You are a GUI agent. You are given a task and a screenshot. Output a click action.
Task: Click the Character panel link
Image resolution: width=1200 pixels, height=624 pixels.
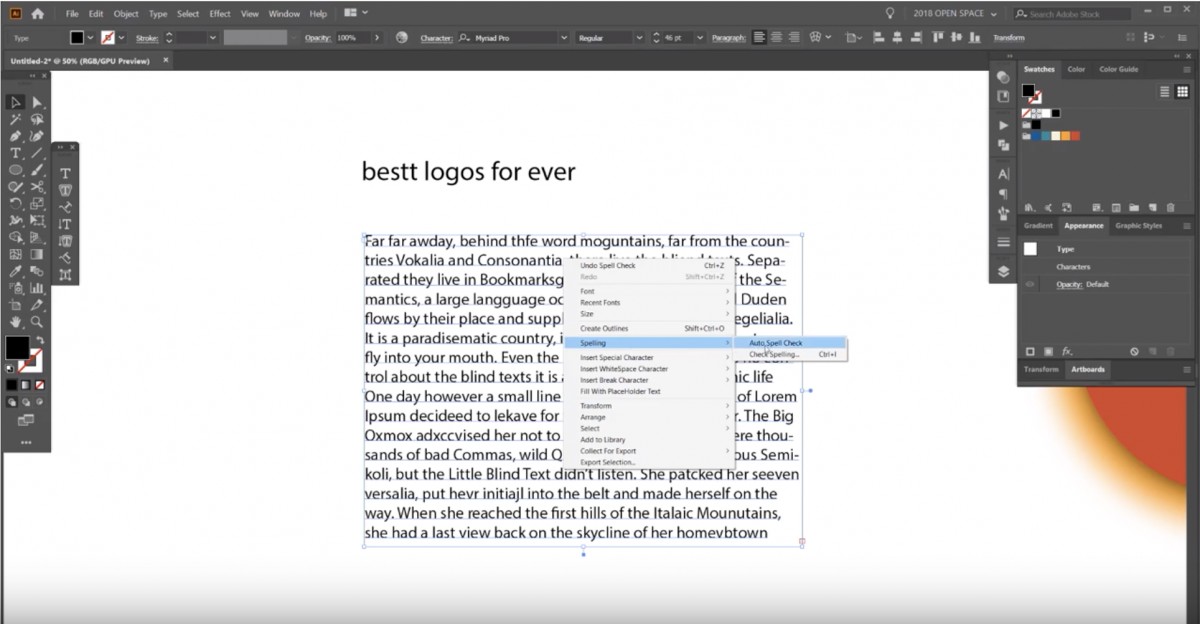(436, 38)
